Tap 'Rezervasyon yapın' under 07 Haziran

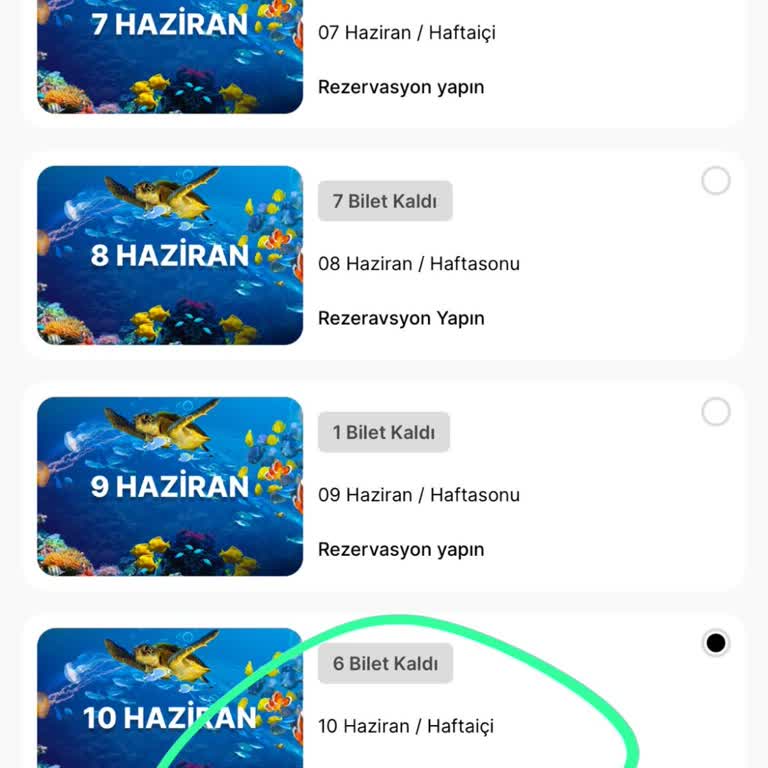coord(401,87)
